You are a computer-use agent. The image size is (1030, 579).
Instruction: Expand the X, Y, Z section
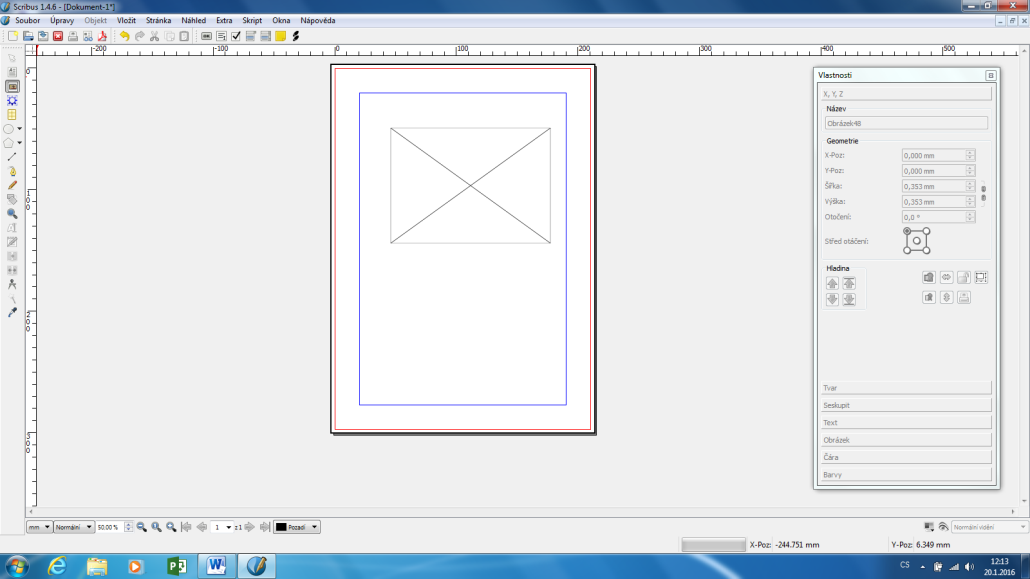click(906, 94)
